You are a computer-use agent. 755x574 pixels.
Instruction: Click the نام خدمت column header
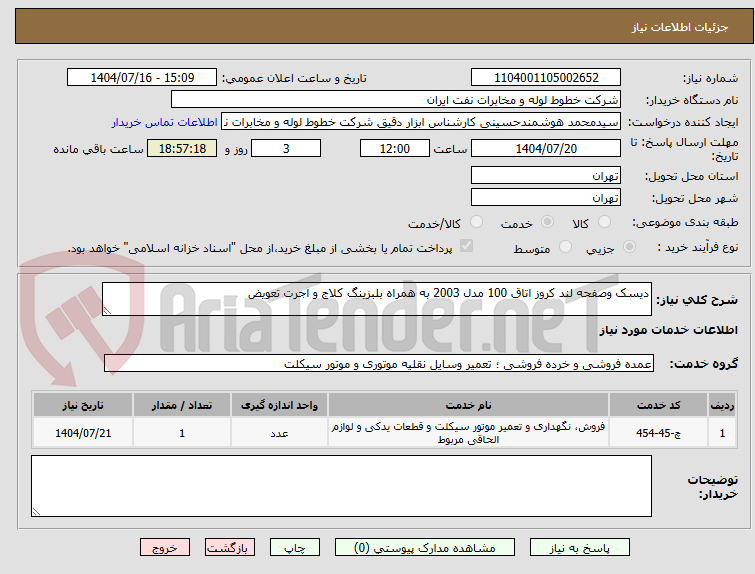tap(469, 405)
